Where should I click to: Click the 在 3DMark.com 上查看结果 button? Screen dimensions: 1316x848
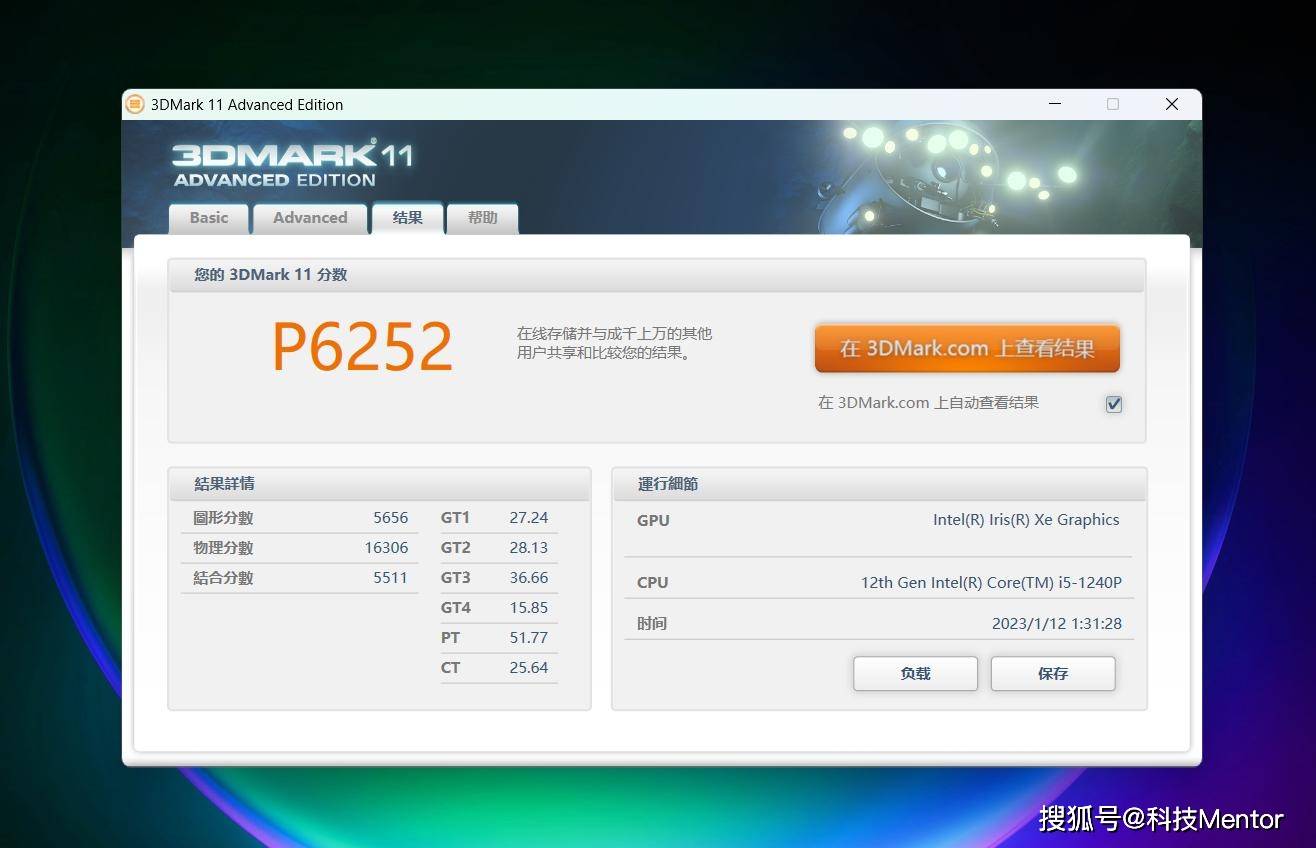[x=967, y=348]
